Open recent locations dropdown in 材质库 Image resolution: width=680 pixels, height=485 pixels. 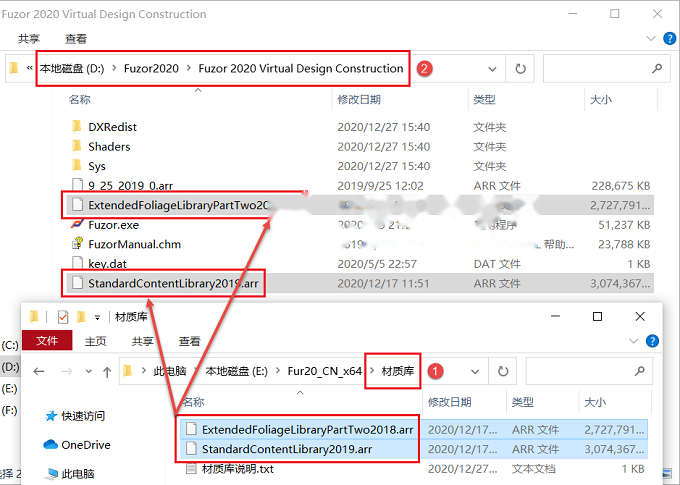(88, 371)
